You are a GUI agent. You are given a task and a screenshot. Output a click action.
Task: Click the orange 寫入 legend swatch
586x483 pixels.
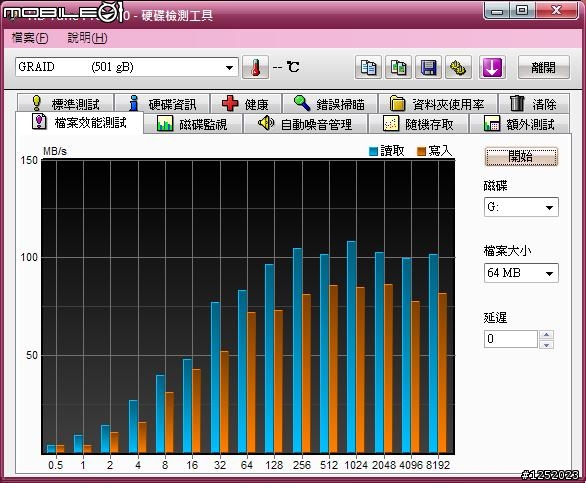(x=421, y=151)
